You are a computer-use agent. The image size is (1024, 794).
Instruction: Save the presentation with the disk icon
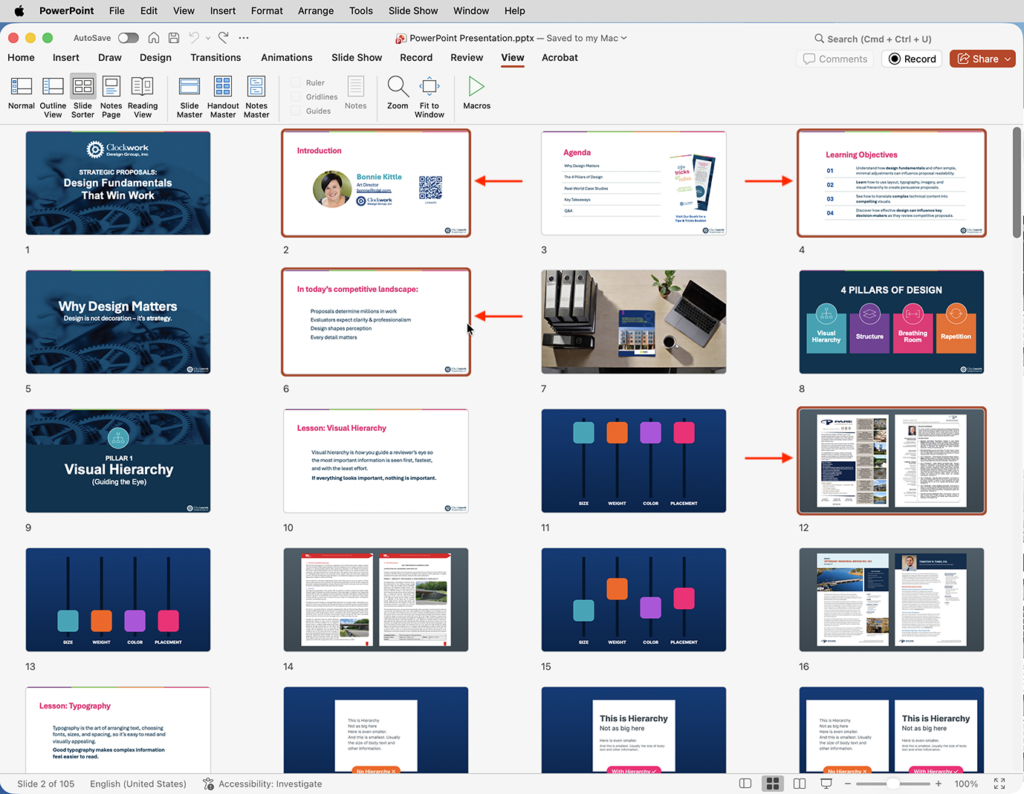click(x=174, y=38)
